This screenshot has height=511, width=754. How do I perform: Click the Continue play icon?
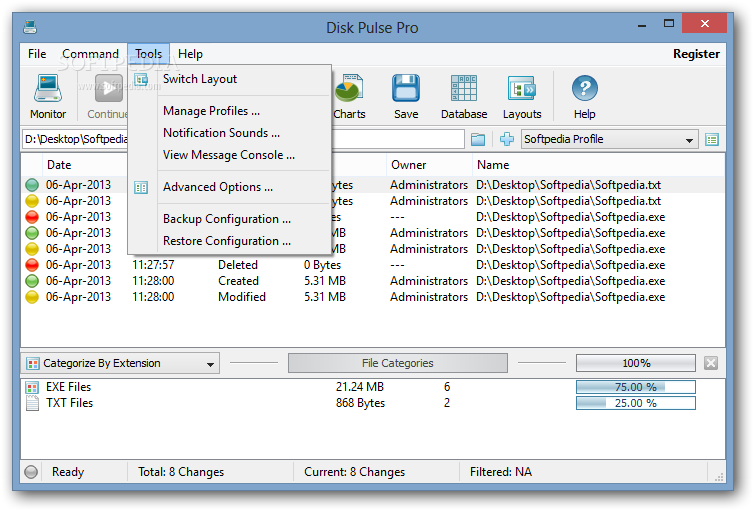click(x=109, y=89)
